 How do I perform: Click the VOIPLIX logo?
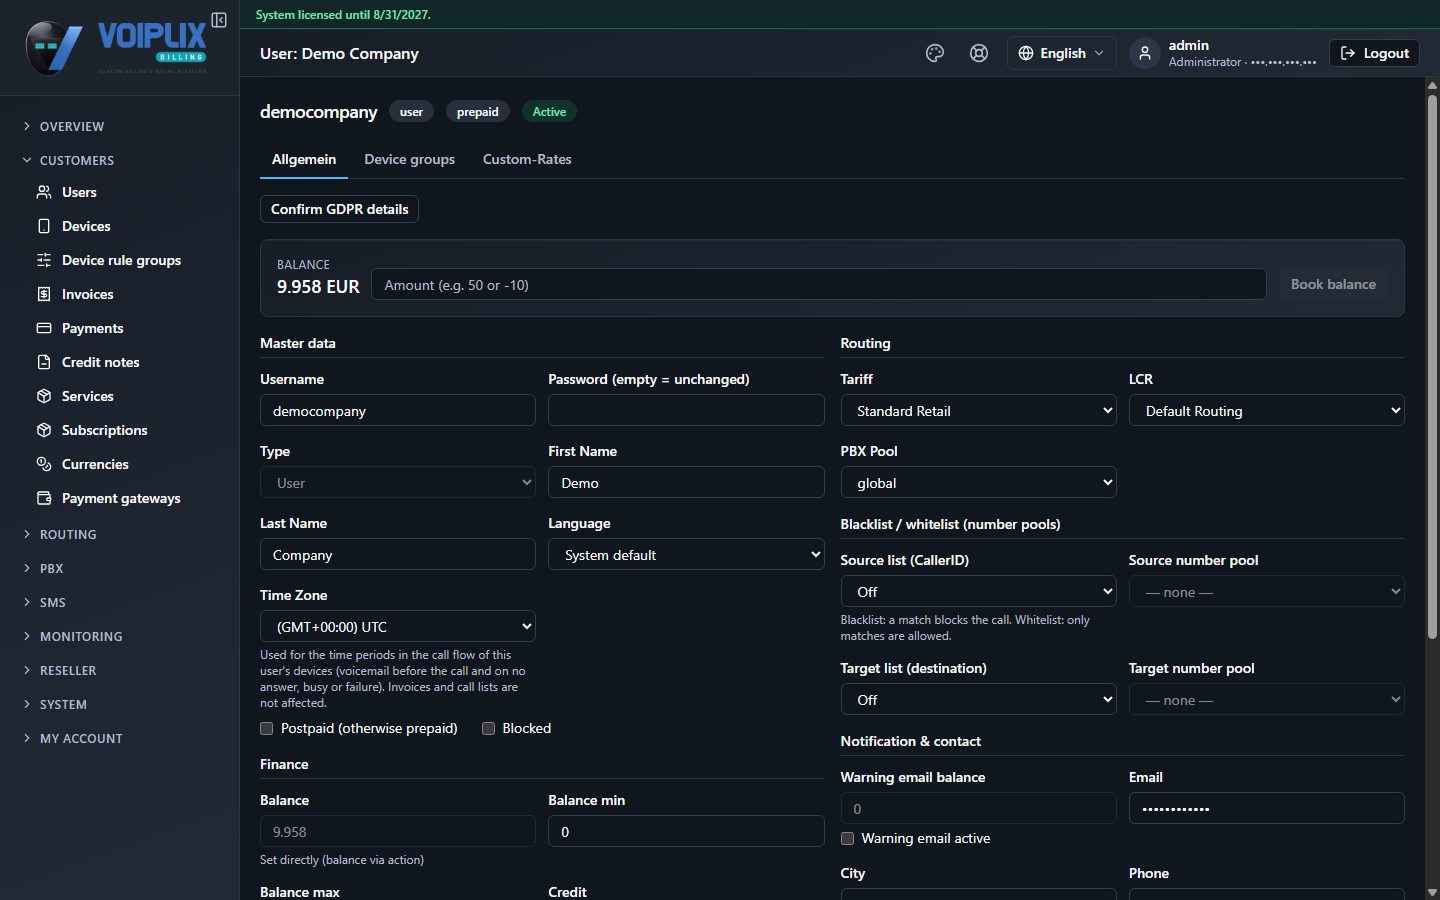(x=116, y=47)
